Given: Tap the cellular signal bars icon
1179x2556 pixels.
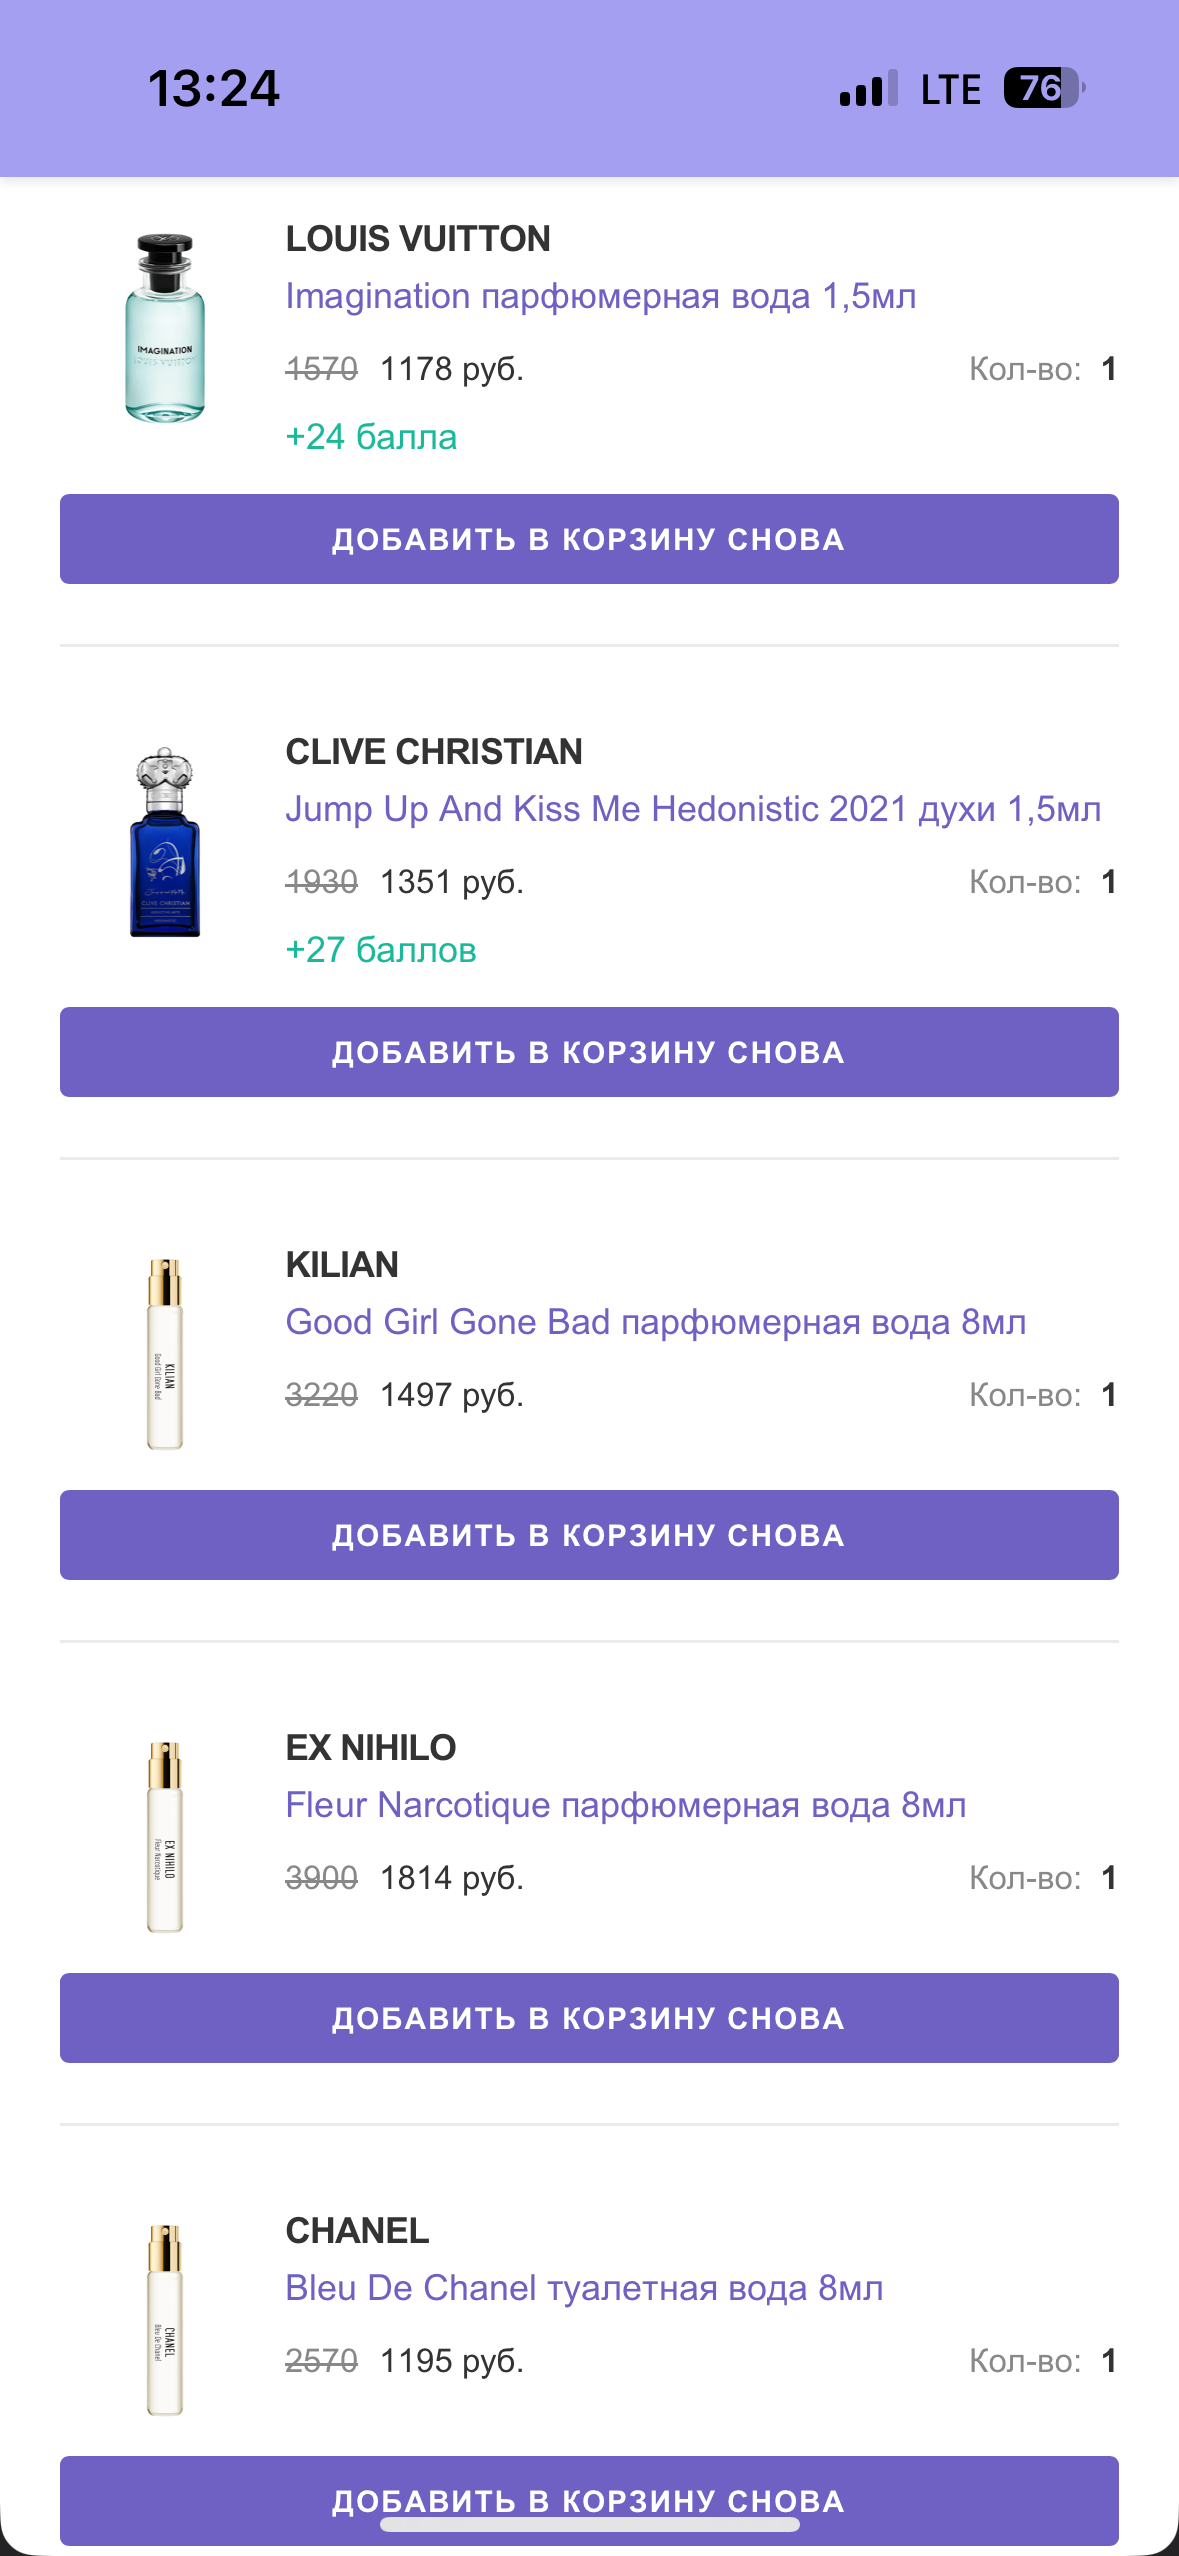Looking at the screenshot, I should point(868,89).
